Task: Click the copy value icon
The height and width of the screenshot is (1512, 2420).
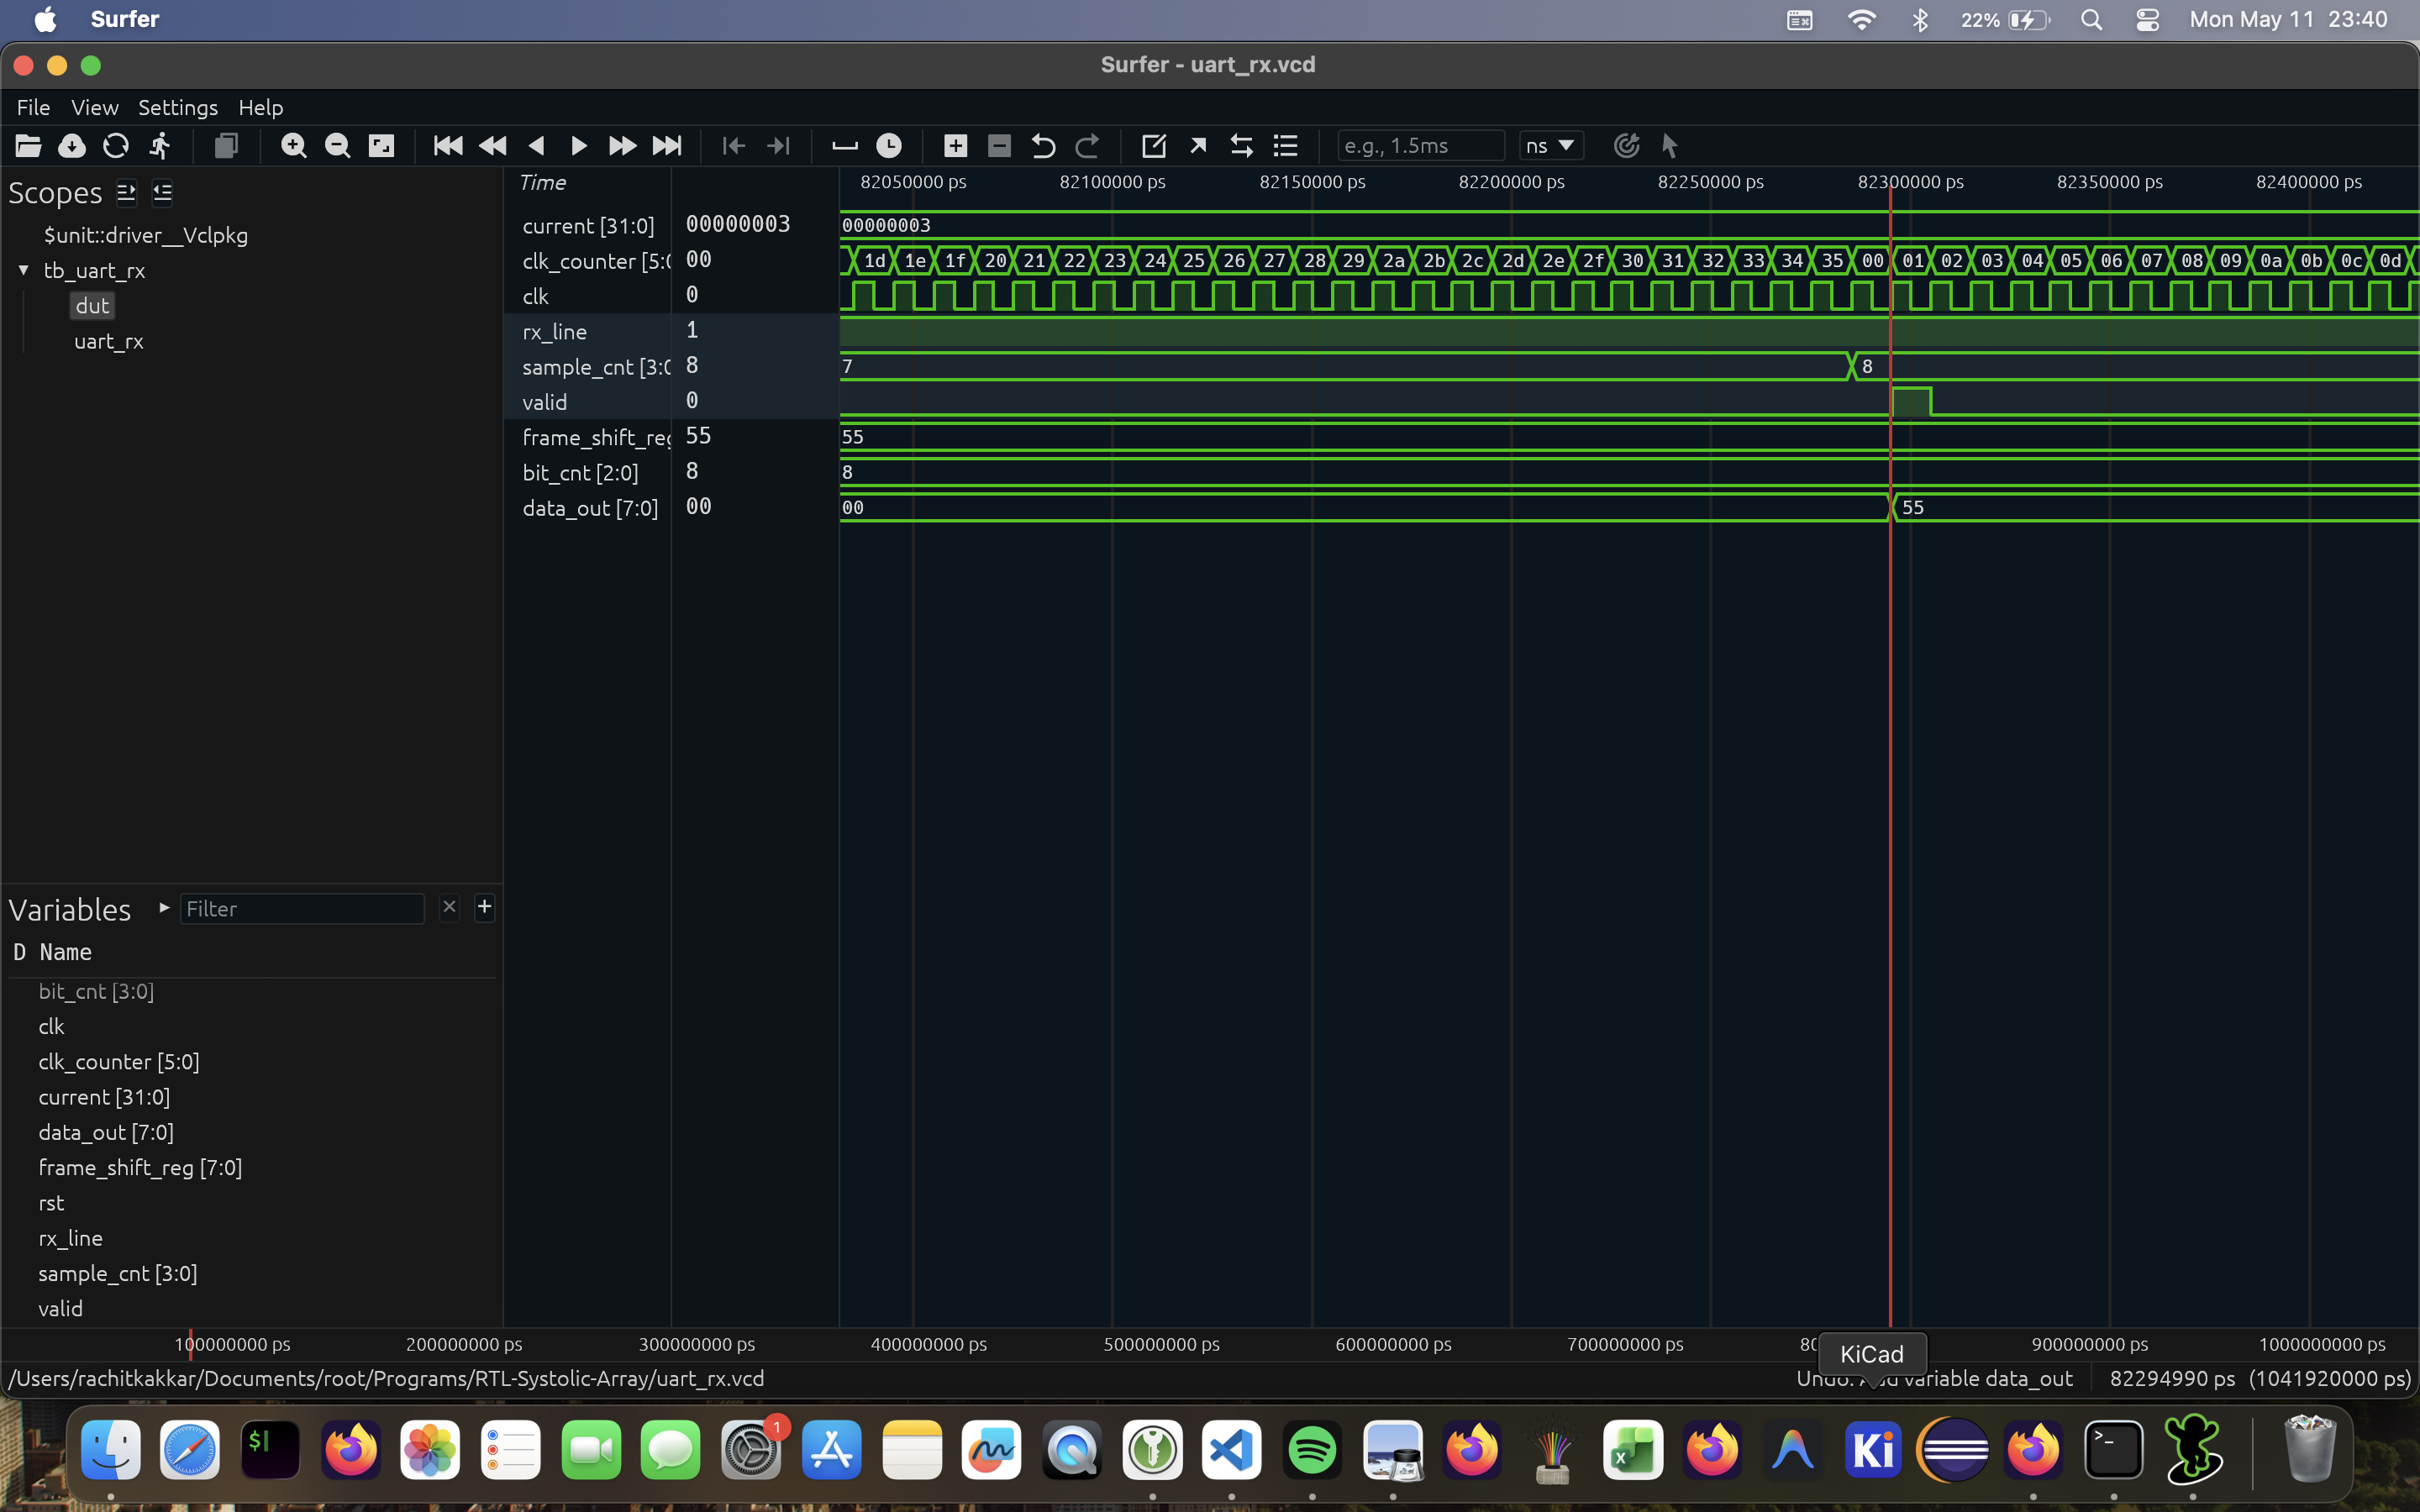Action: pos(226,146)
